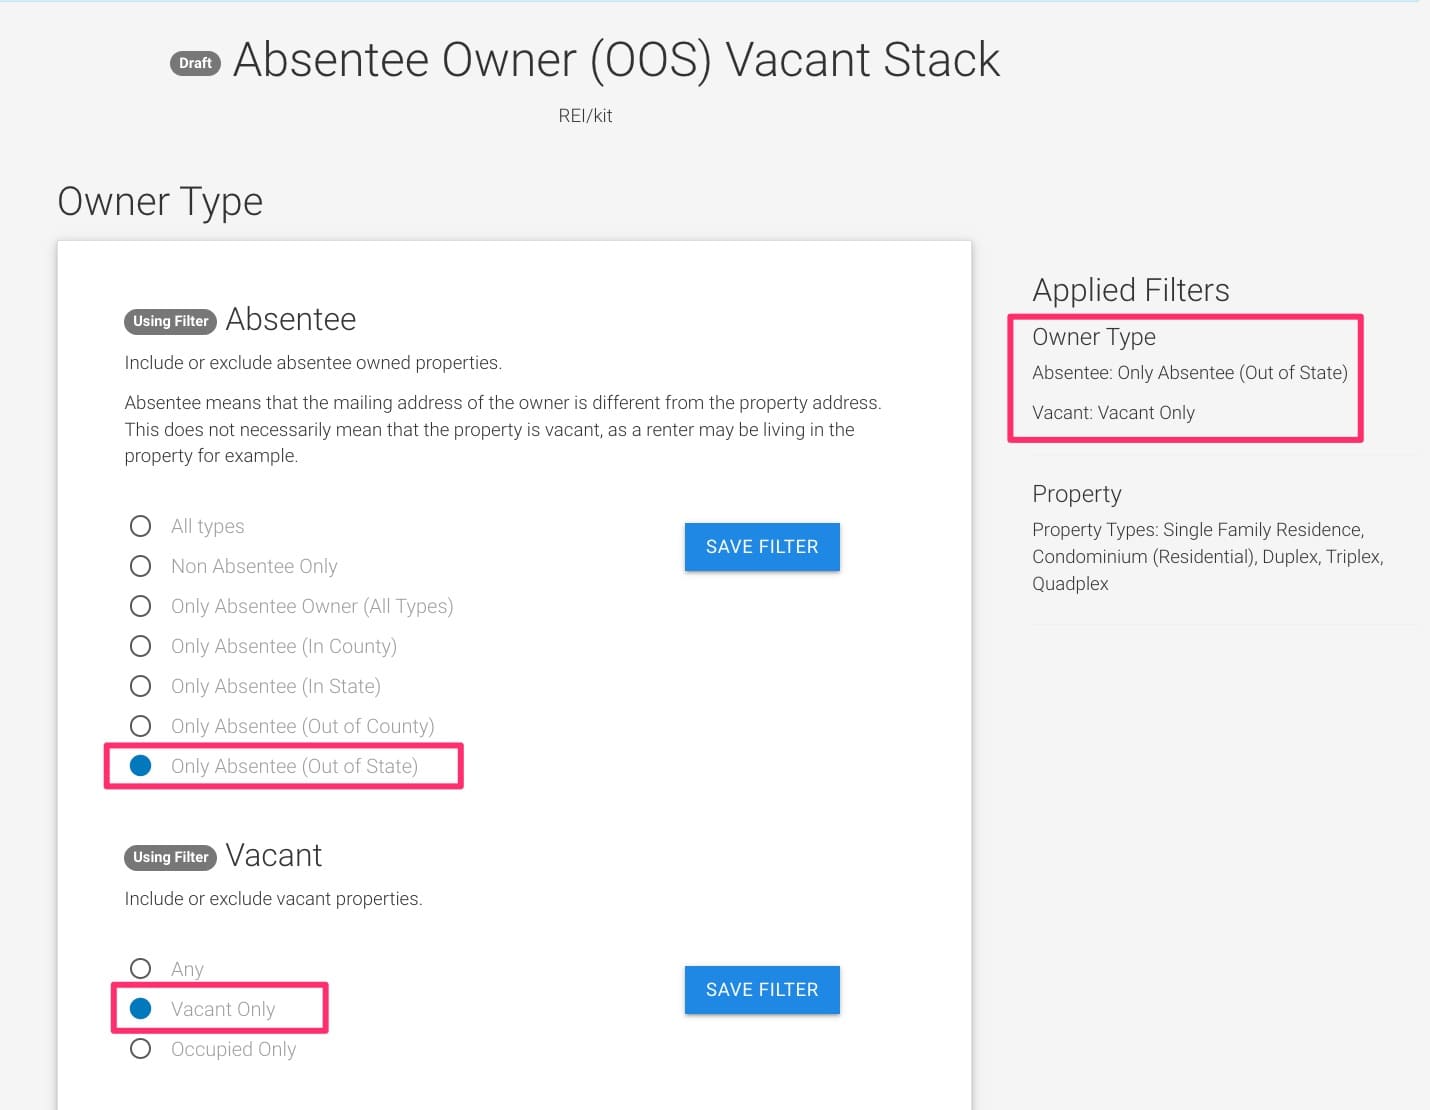The image size is (1430, 1110).
Task: Select the All types absentee option
Action: 141,526
